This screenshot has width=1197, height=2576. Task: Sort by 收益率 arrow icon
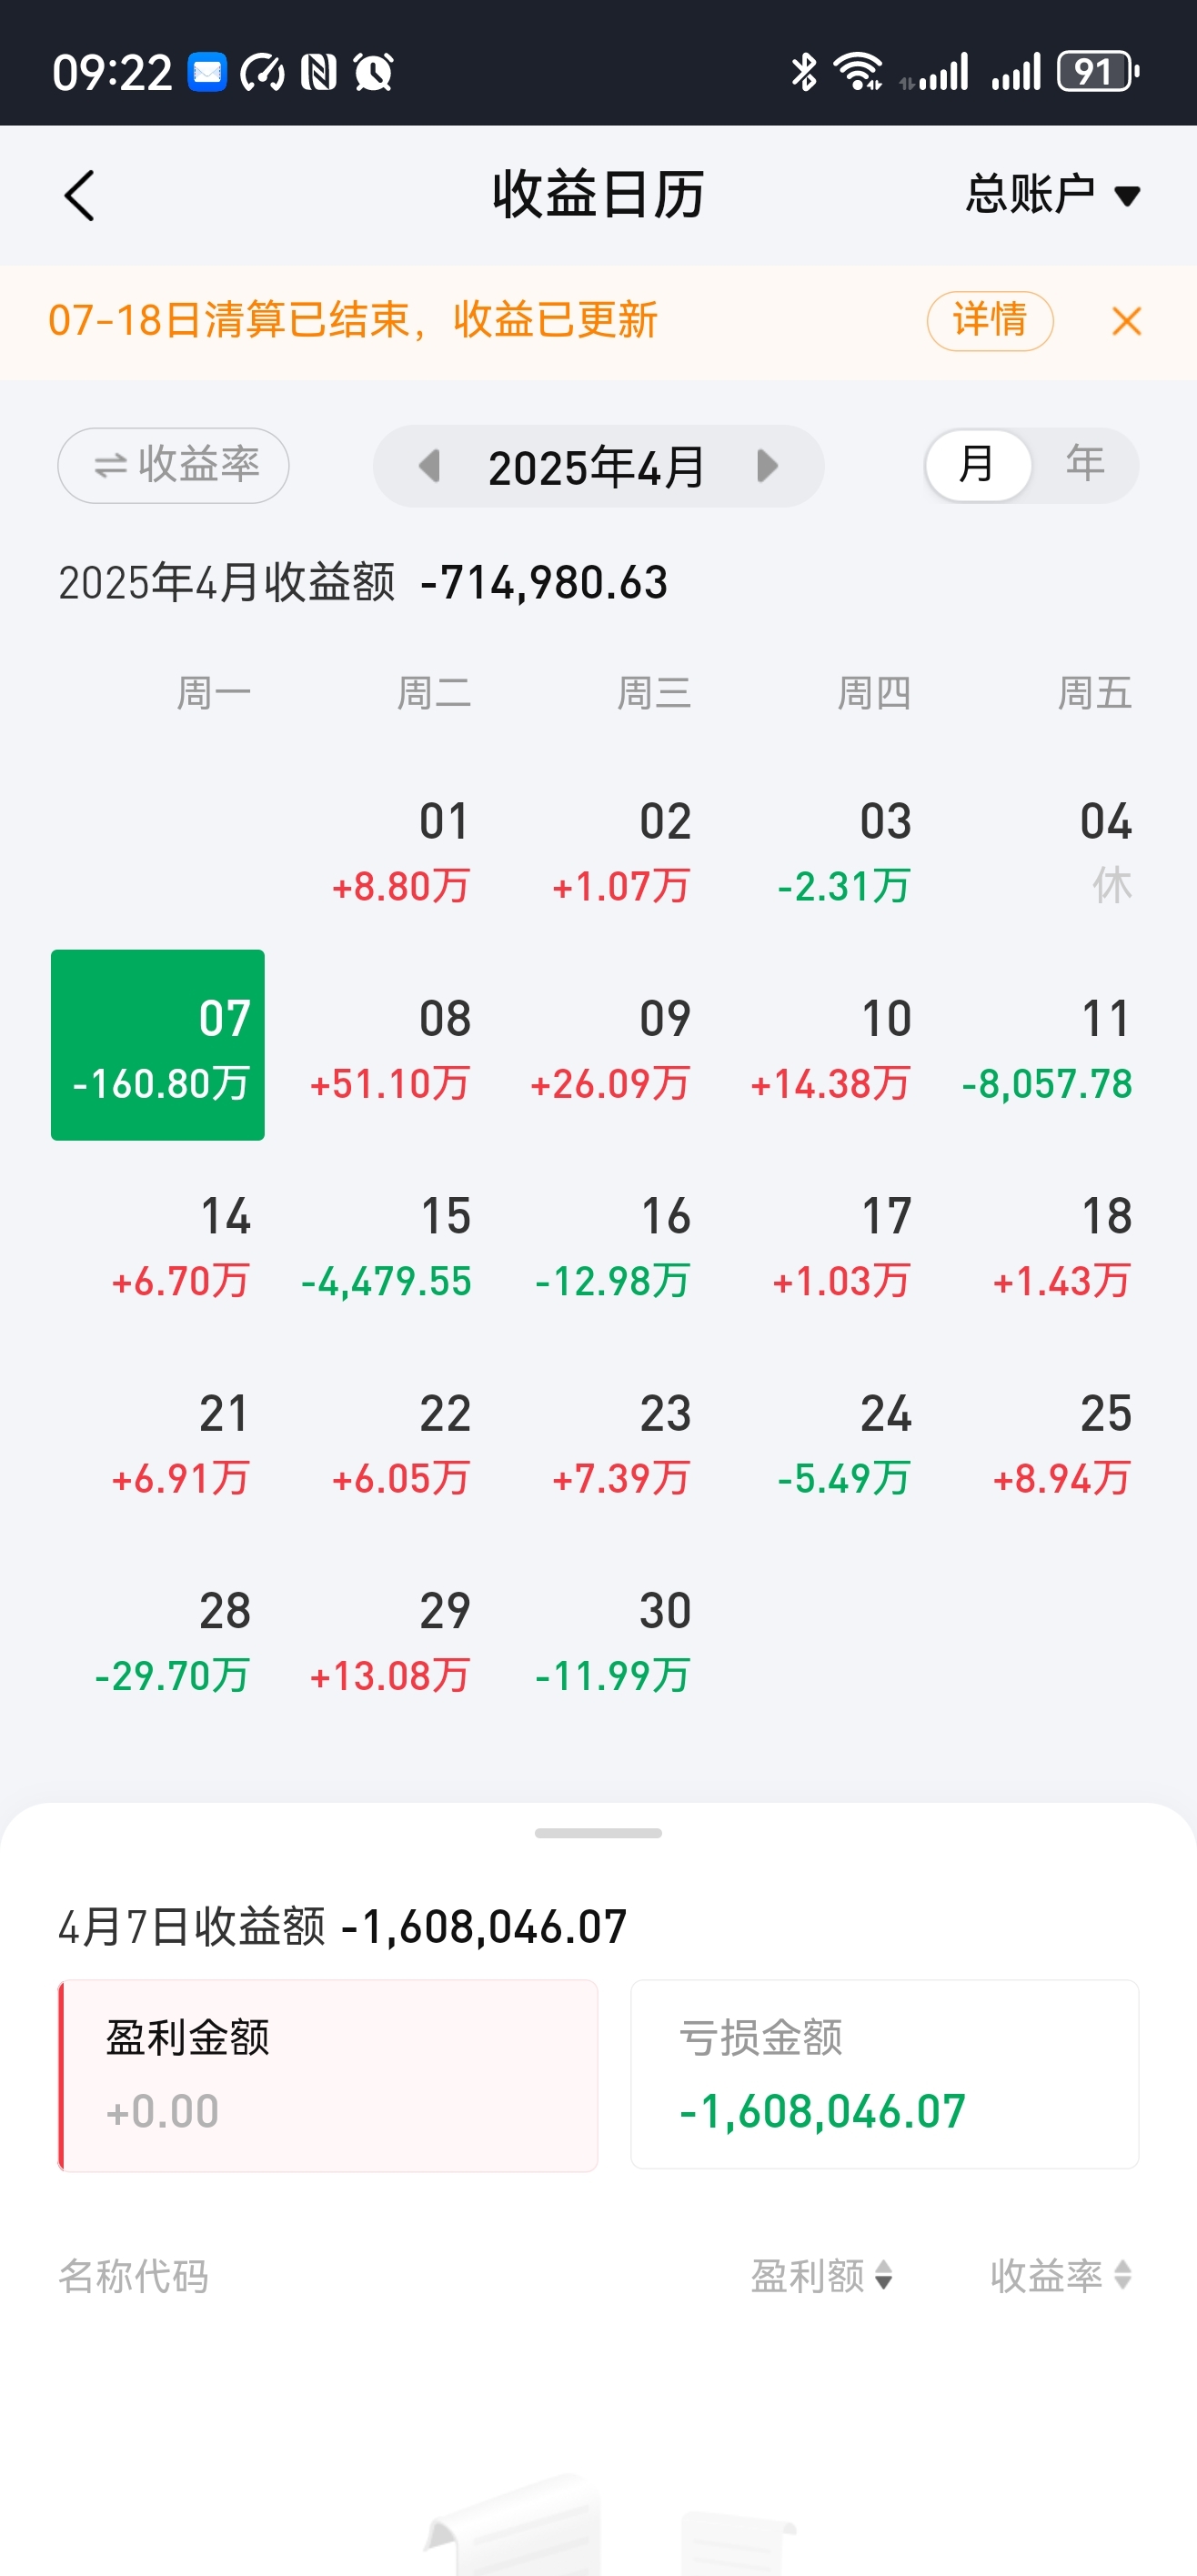(x=1123, y=2277)
